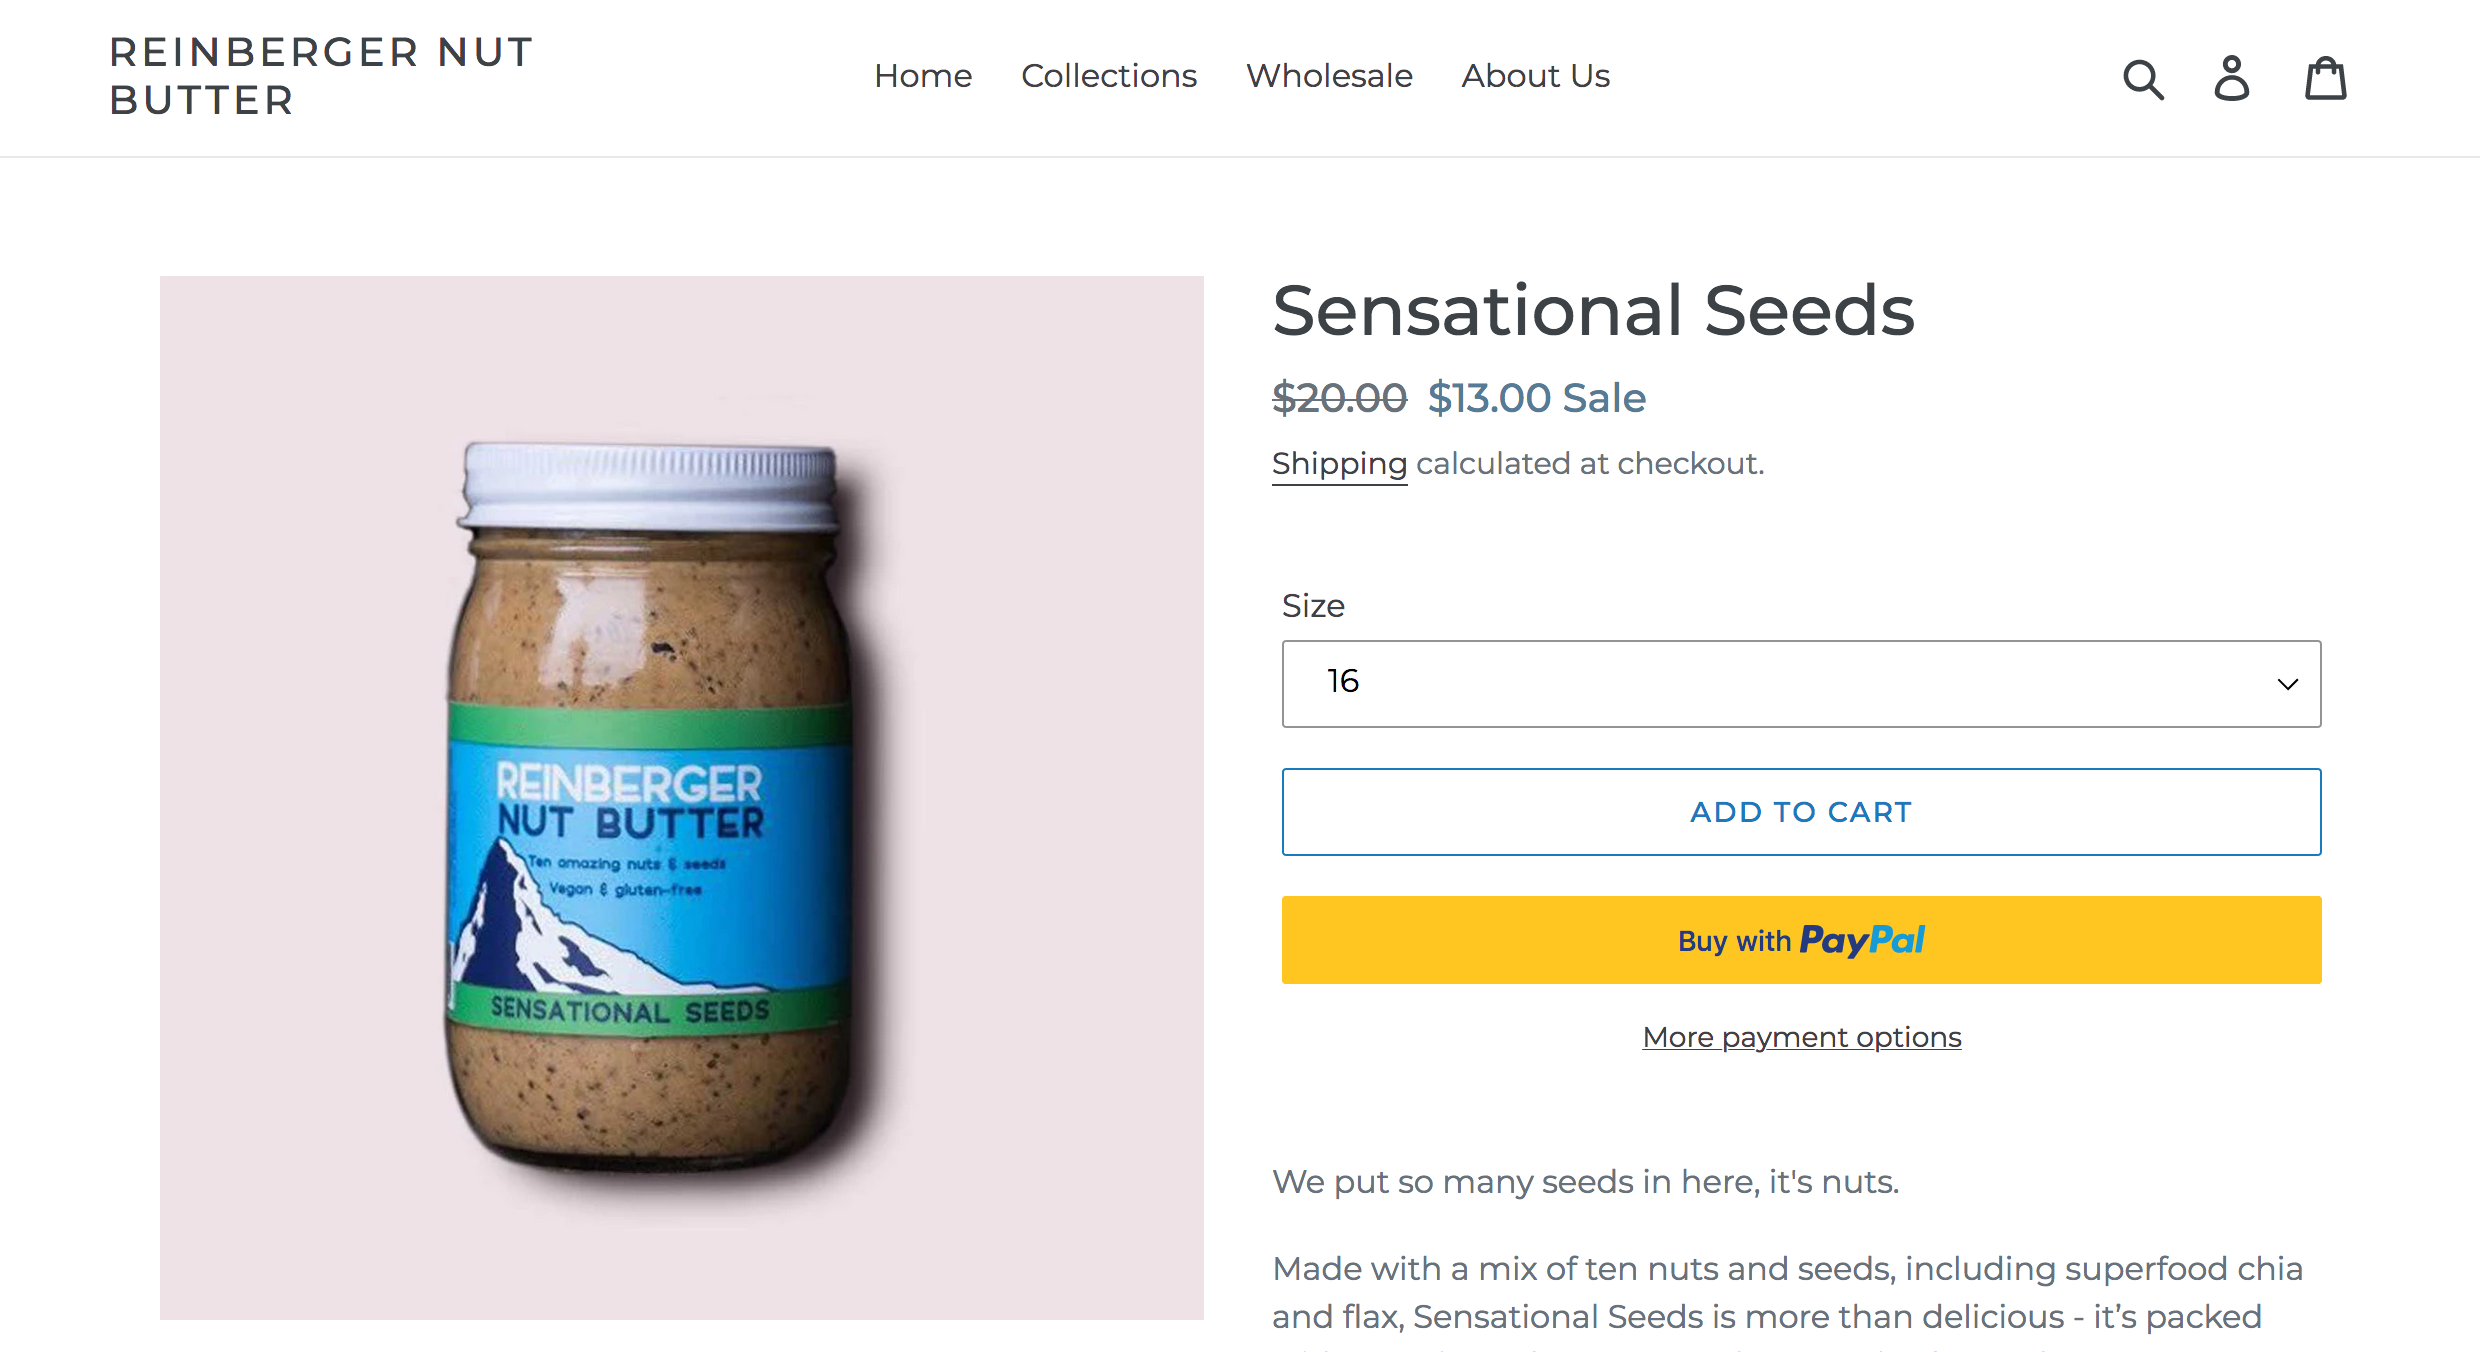Click the account login person icon
This screenshot has width=2480, height=1352.
click(x=2232, y=79)
